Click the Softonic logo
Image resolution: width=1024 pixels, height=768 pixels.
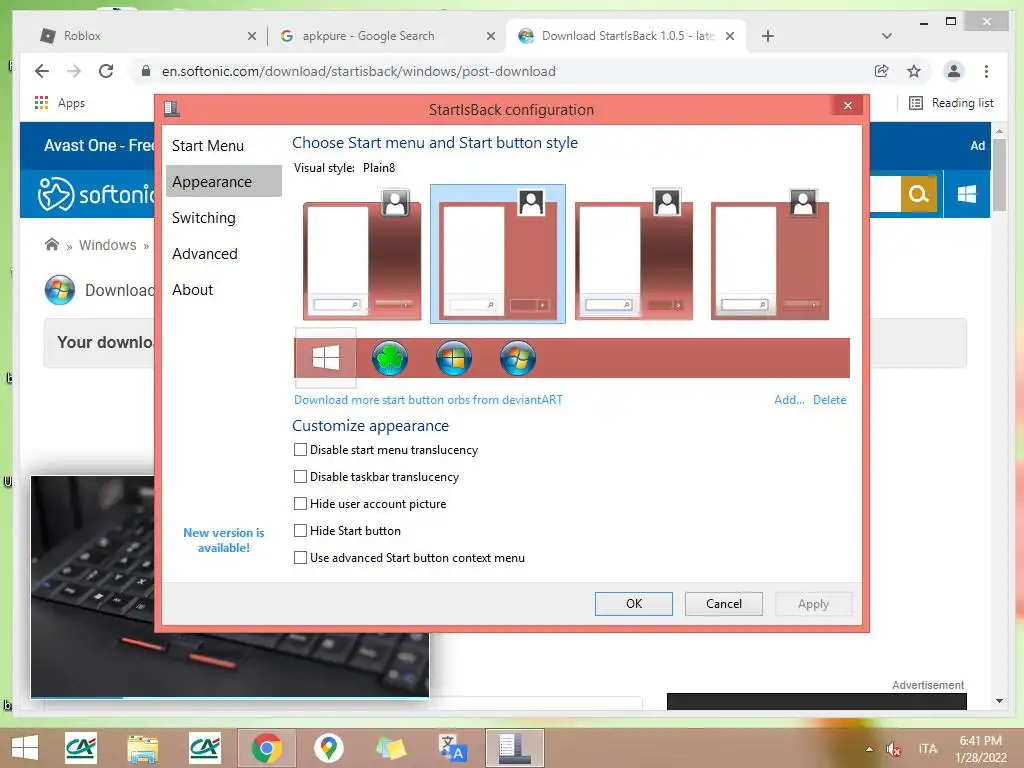click(x=96, y=194)
